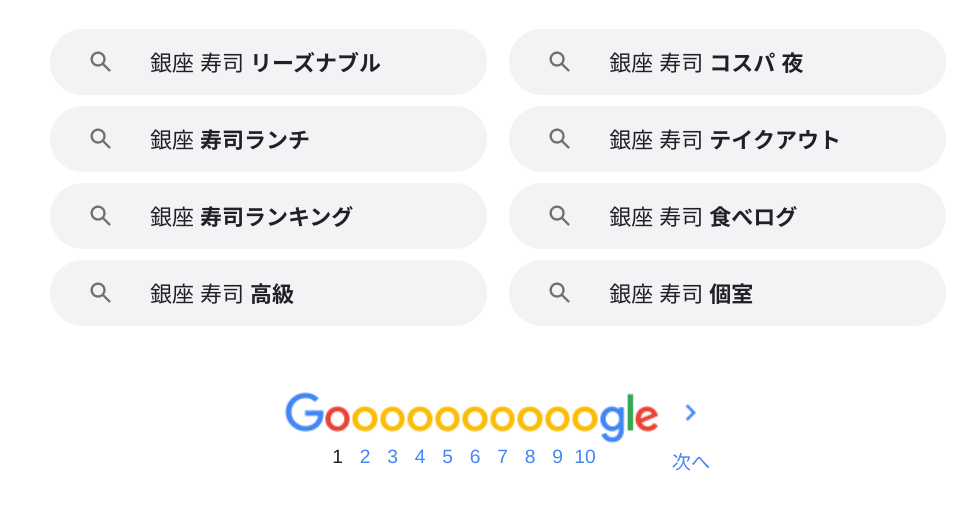Select related search 銀座 寿司 リーズナブル
Image resolution: width=979 pixels, height=507 pixels.
[265, 63]
